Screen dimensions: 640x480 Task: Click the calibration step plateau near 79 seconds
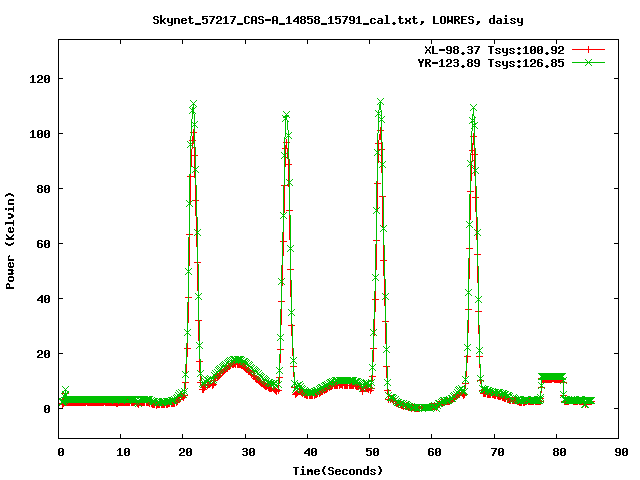pyautogui.click(x=552, y=378)
